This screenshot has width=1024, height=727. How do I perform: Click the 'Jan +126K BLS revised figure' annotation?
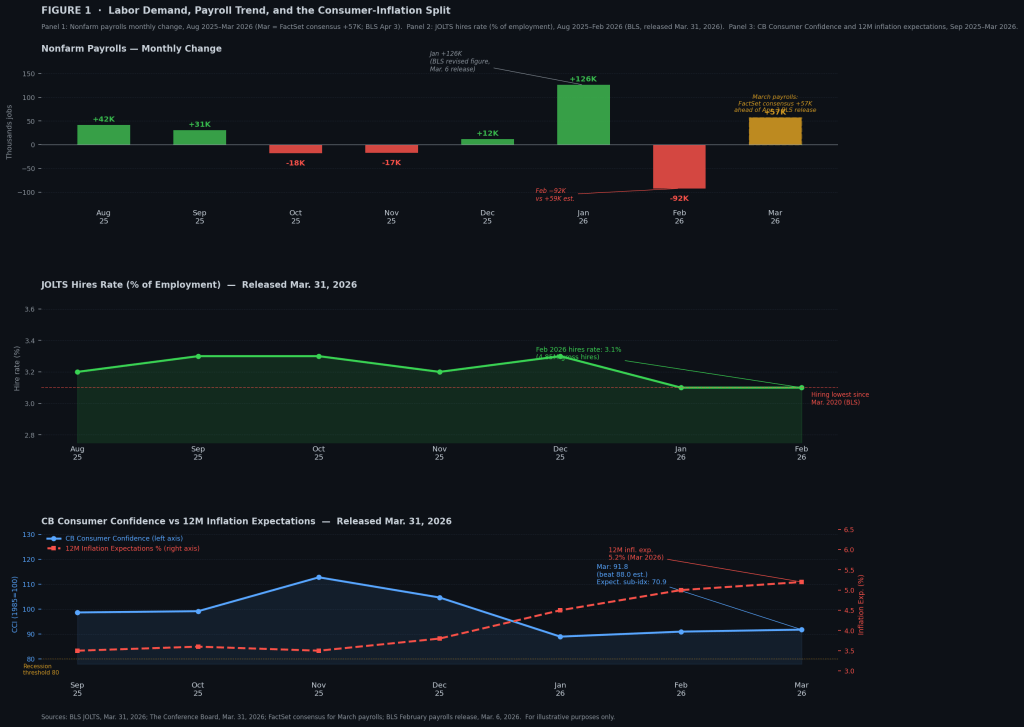[x=460, y=61]
